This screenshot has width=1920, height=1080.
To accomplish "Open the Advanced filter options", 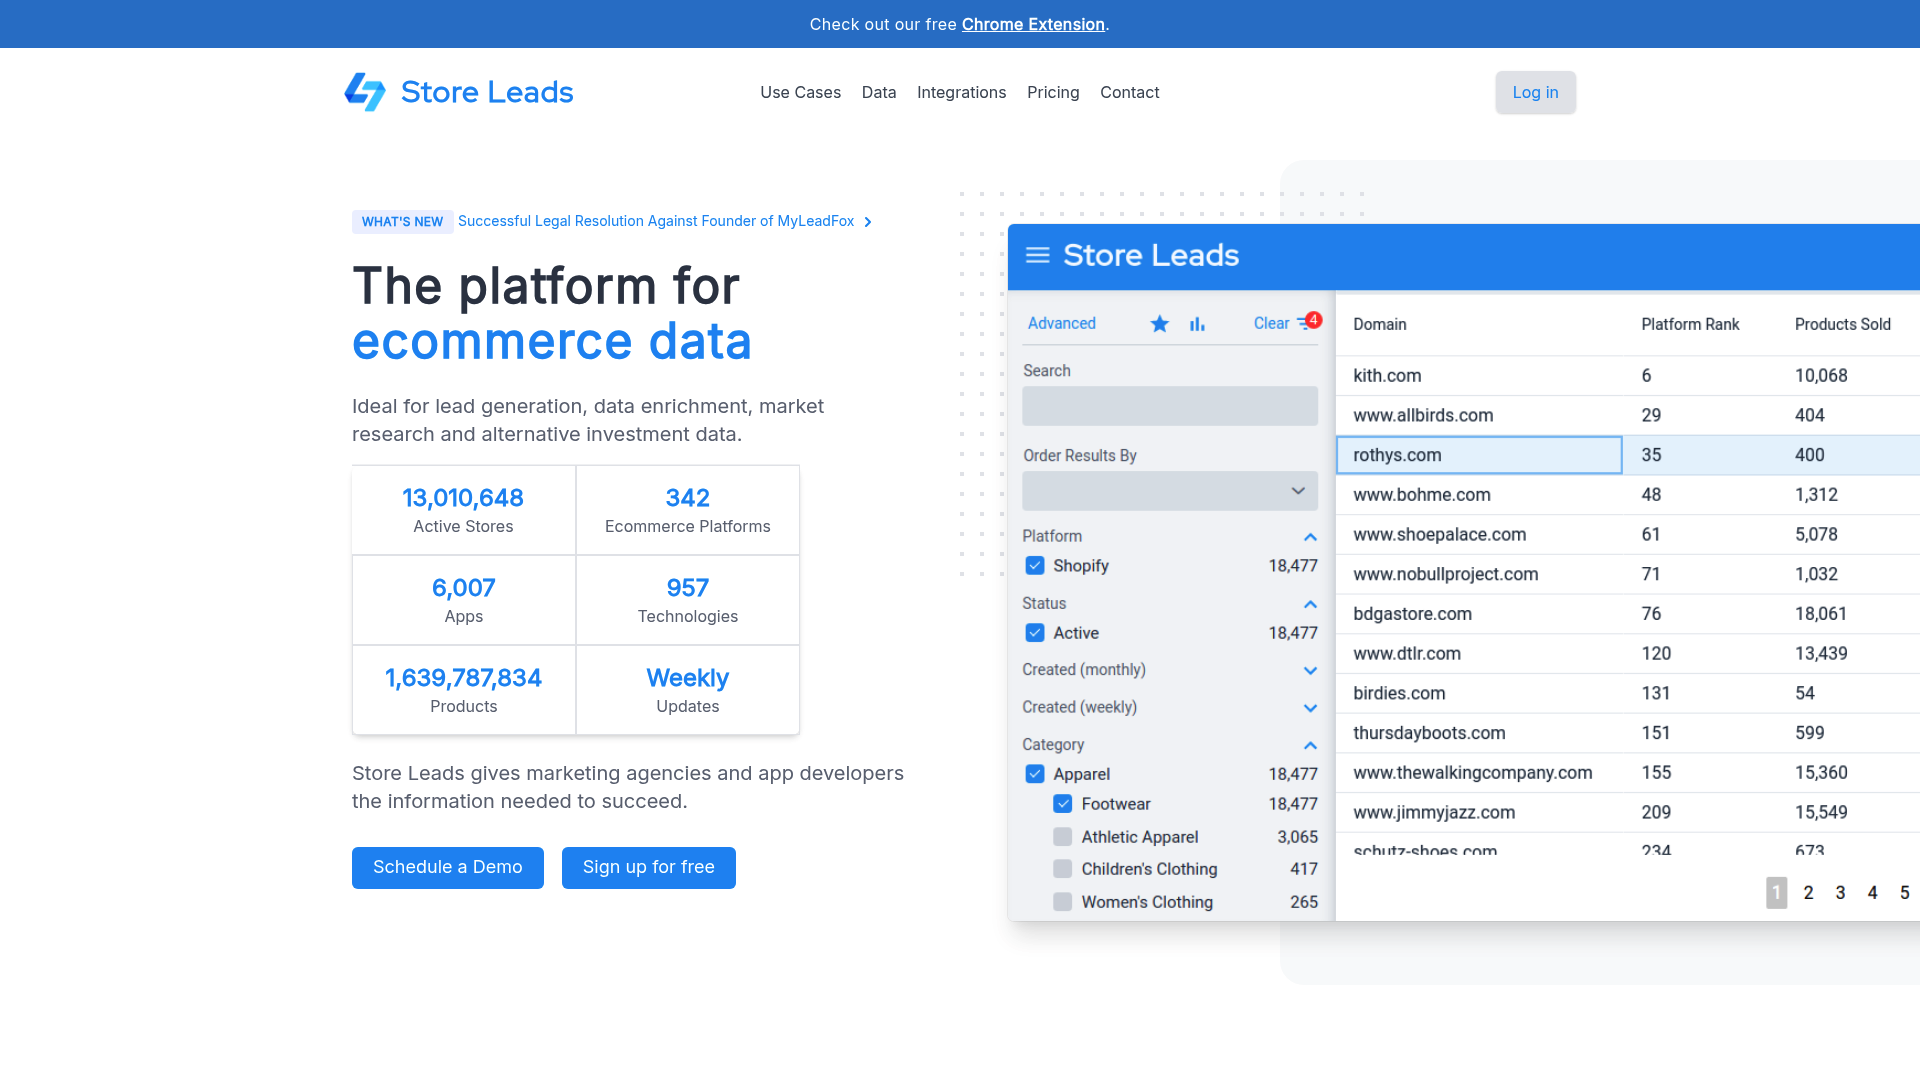I will (1062, 323).
